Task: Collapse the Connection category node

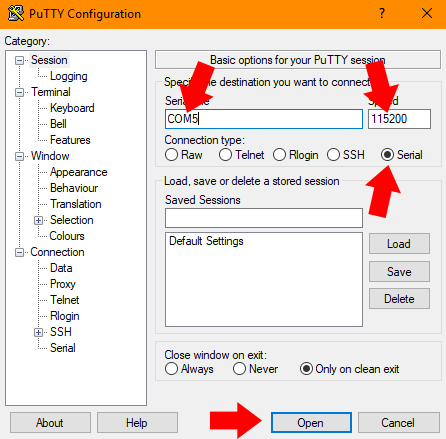Action: pos(20,252)
